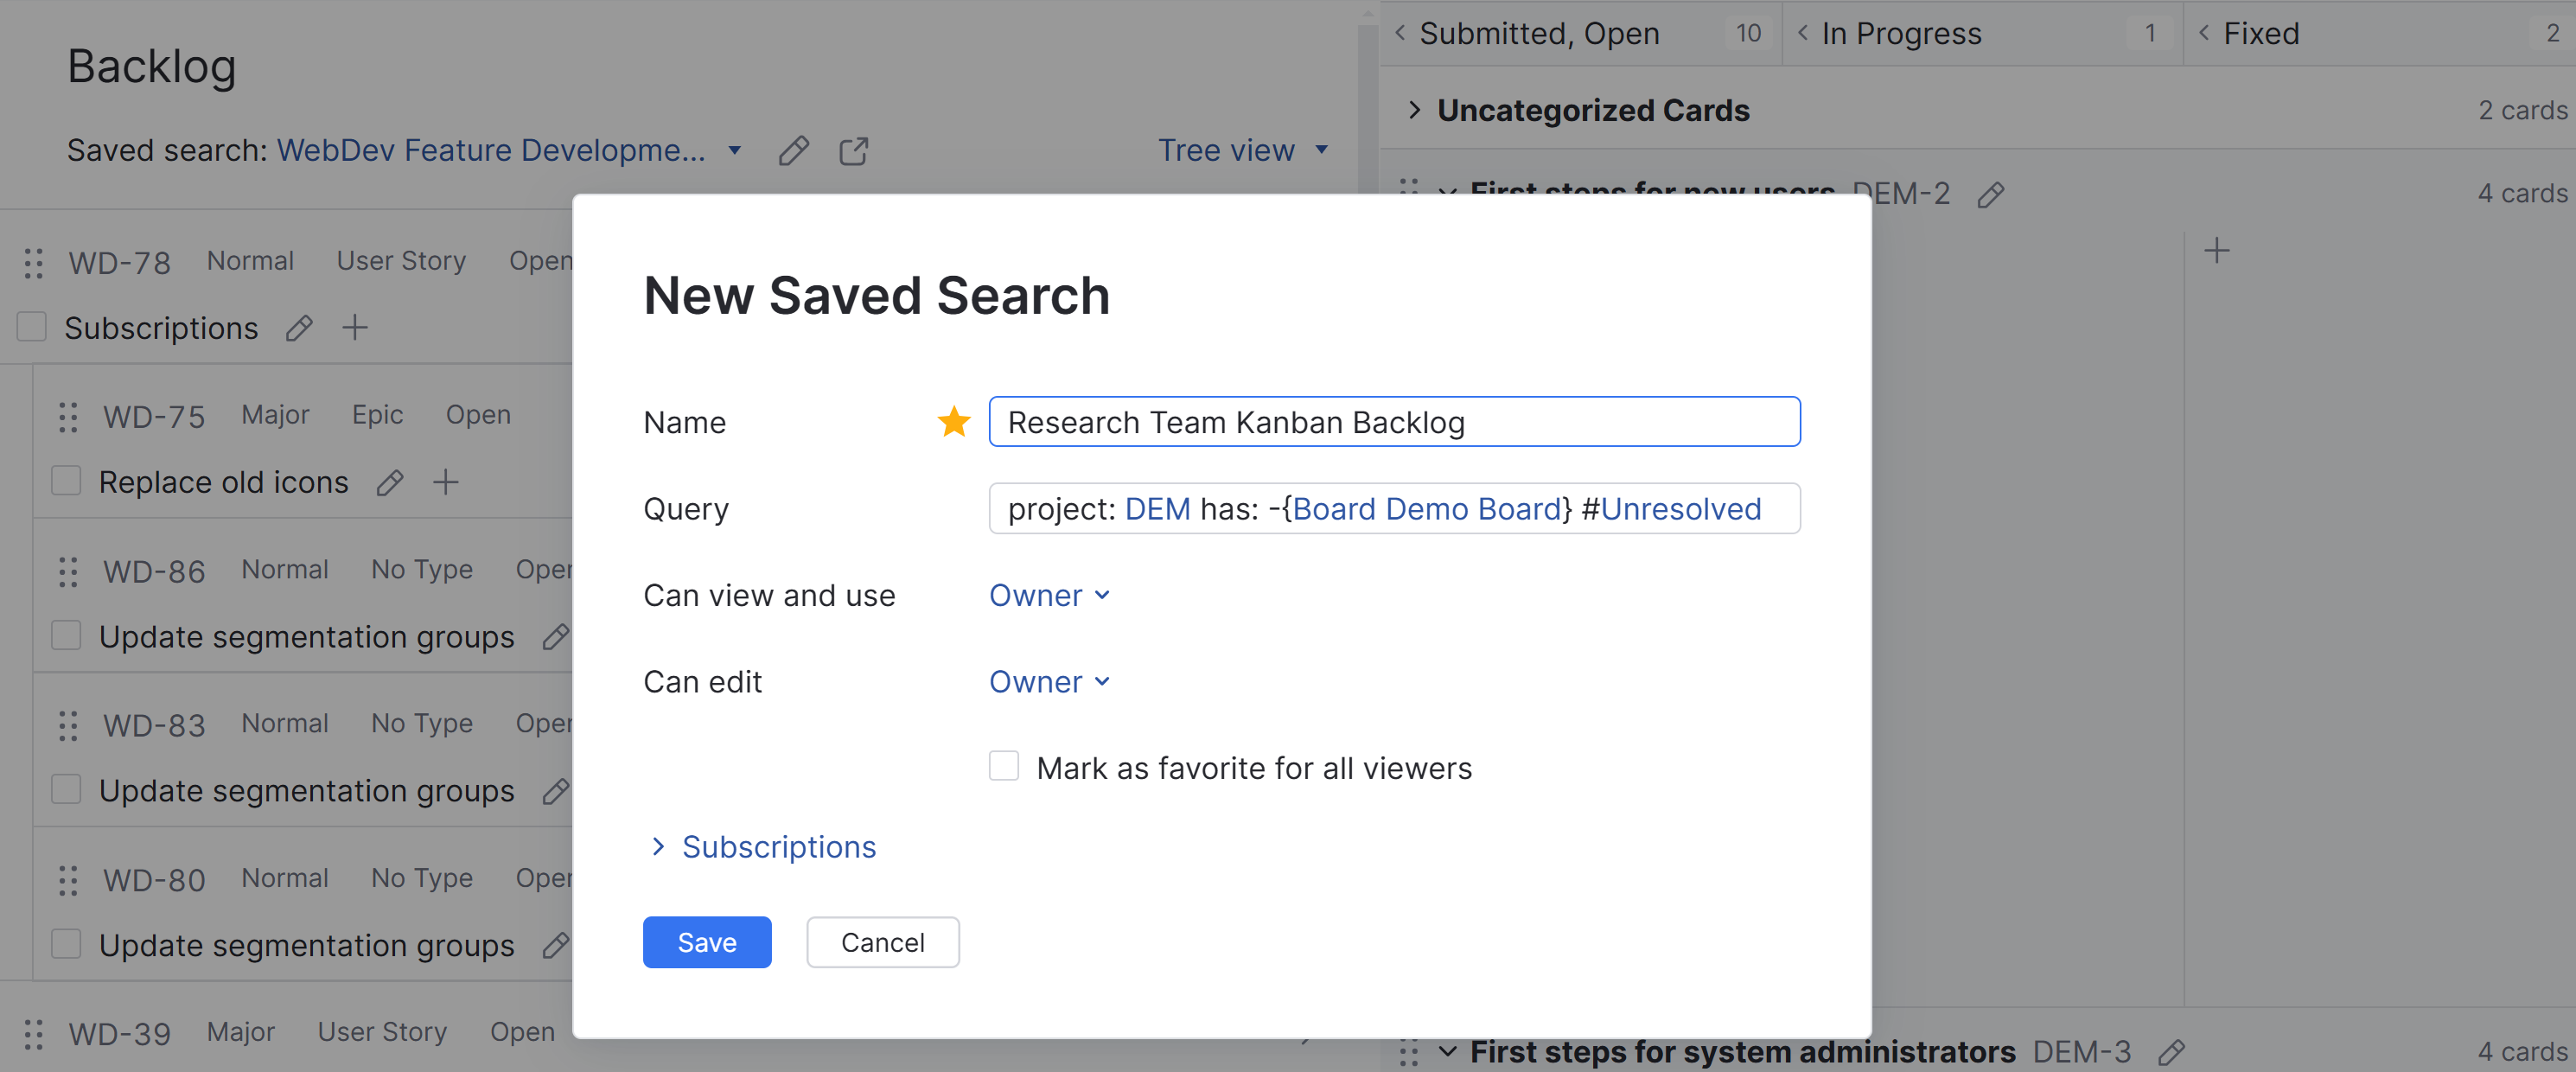Enable 'Mark as favorite for all viewers'

point(1003,766)
